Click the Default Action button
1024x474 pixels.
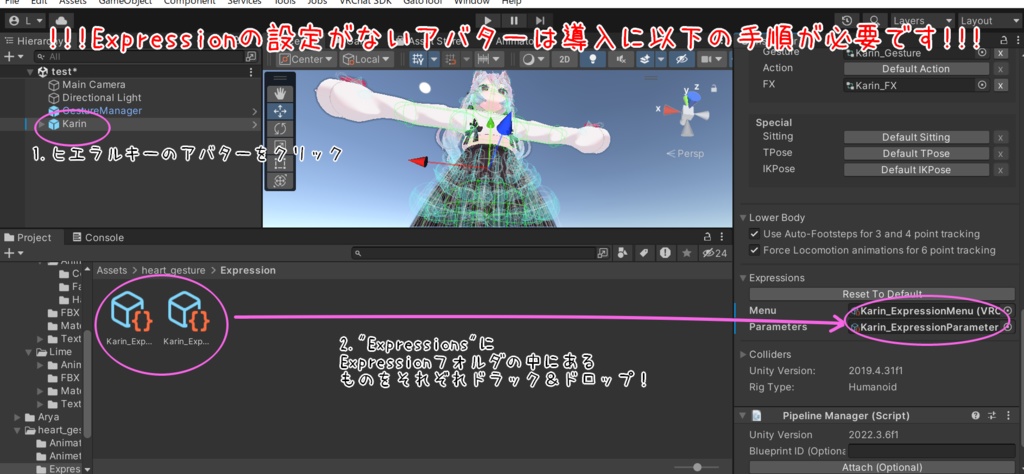pyautogui.click(x=916, y=69)
